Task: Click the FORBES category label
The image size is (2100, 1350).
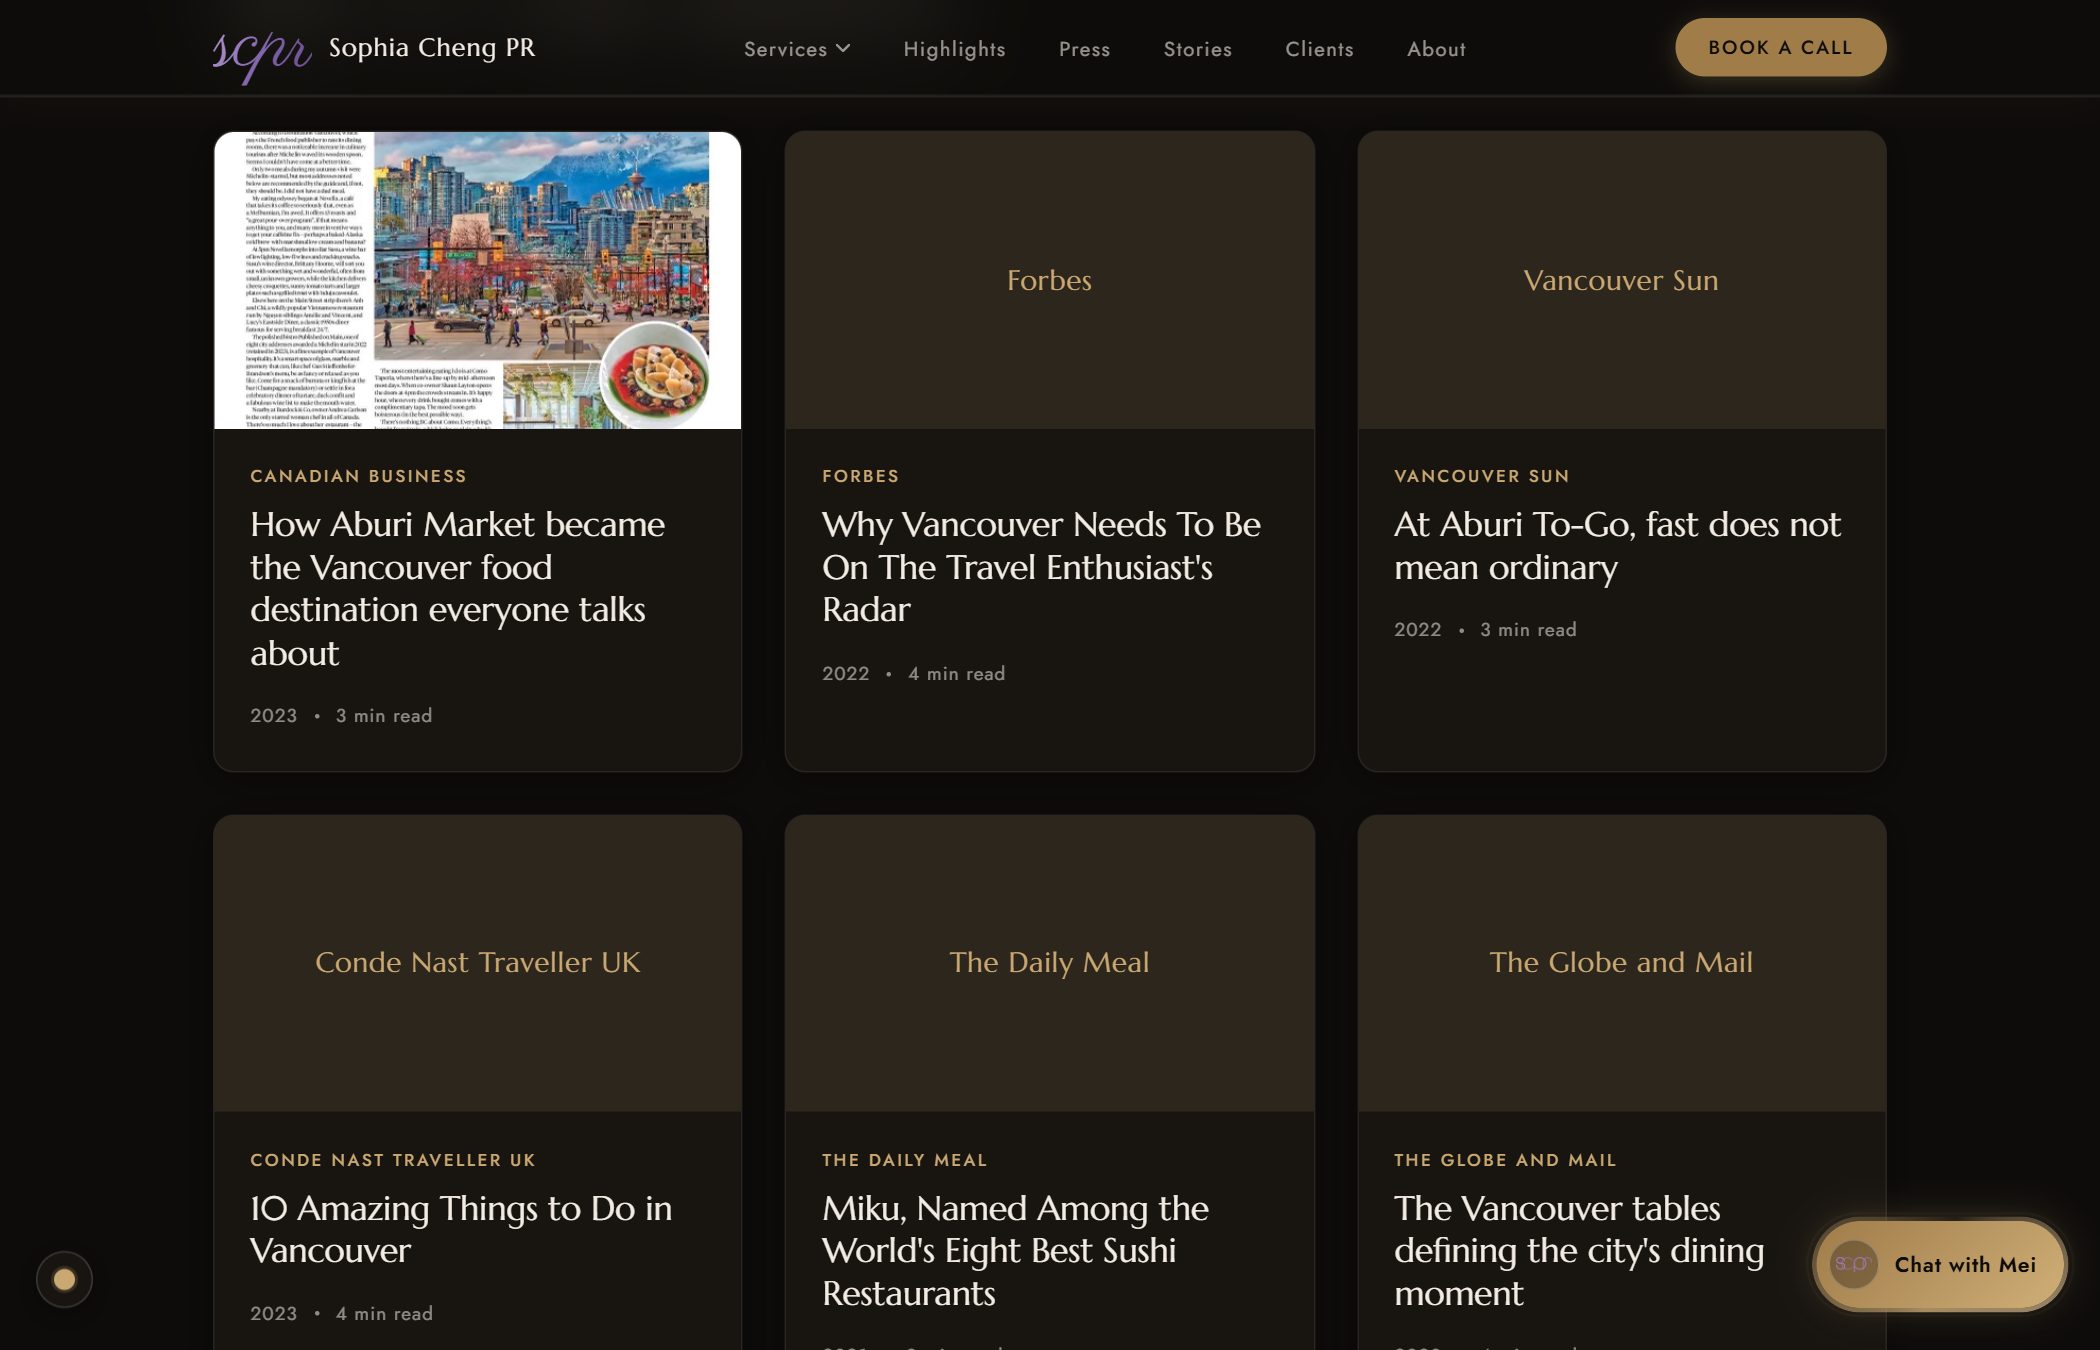Action: point(860,476)
